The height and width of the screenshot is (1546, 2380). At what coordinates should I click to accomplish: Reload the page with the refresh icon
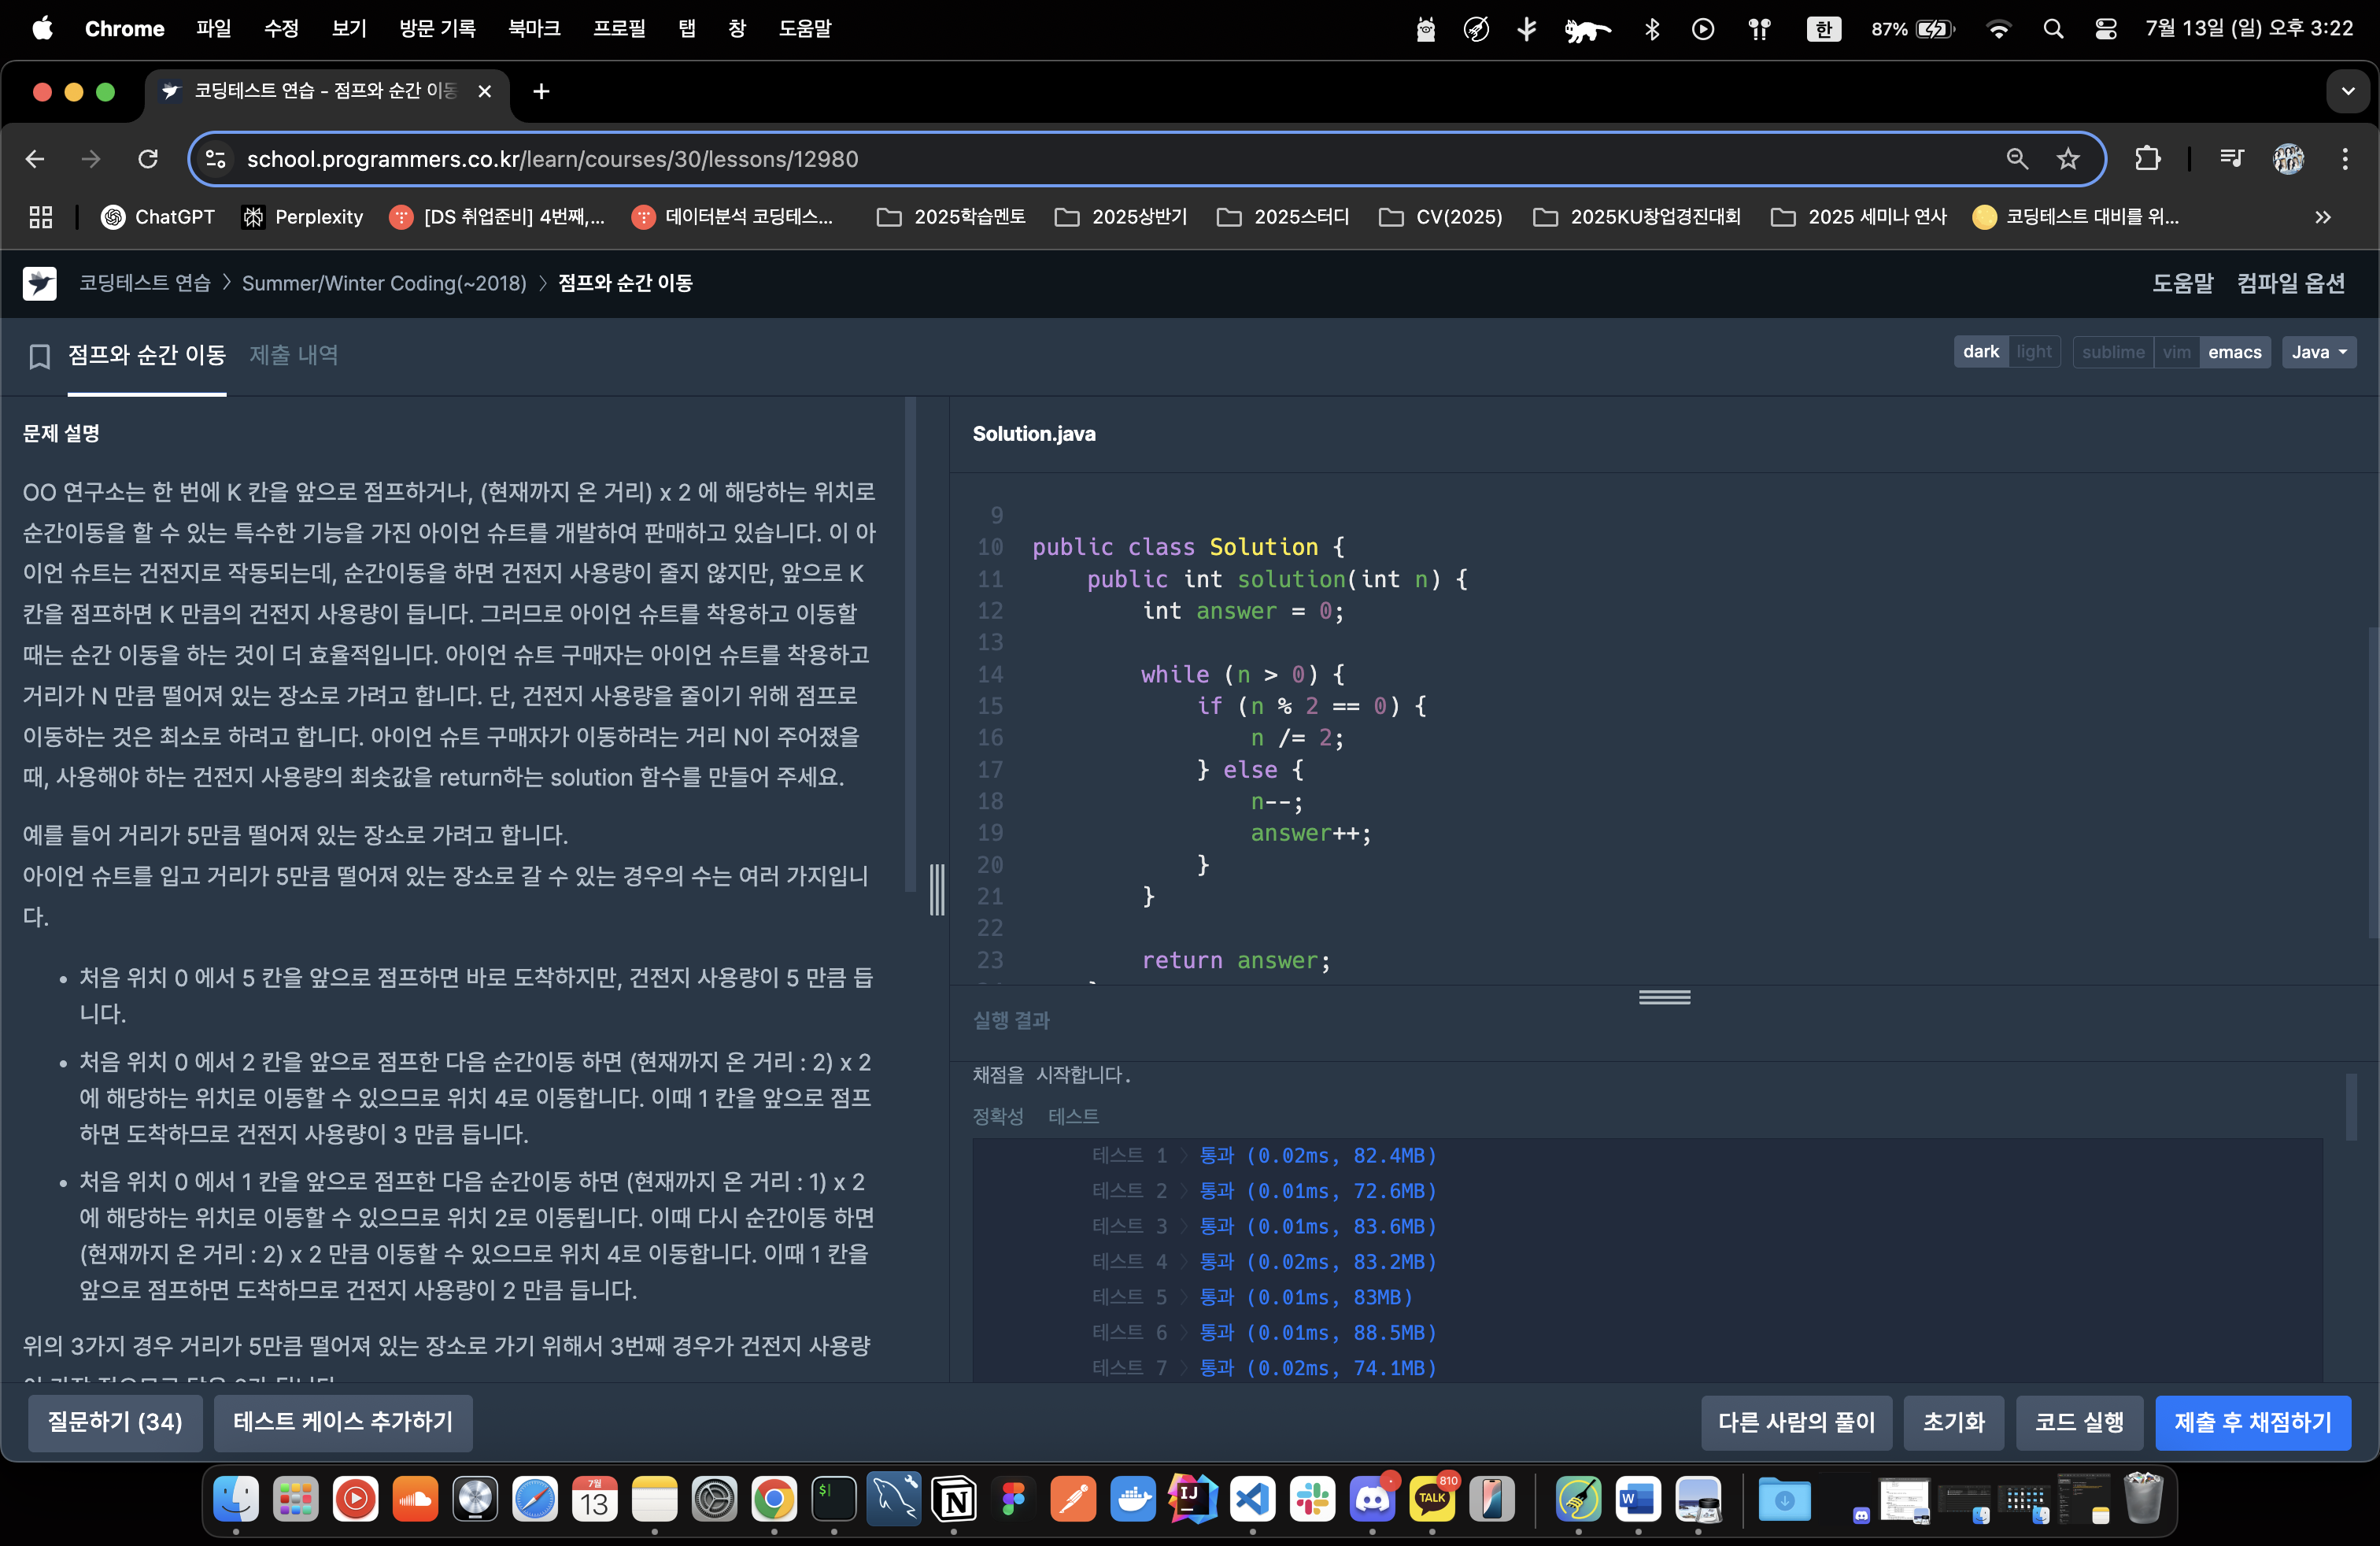click(x=148, y=159)
